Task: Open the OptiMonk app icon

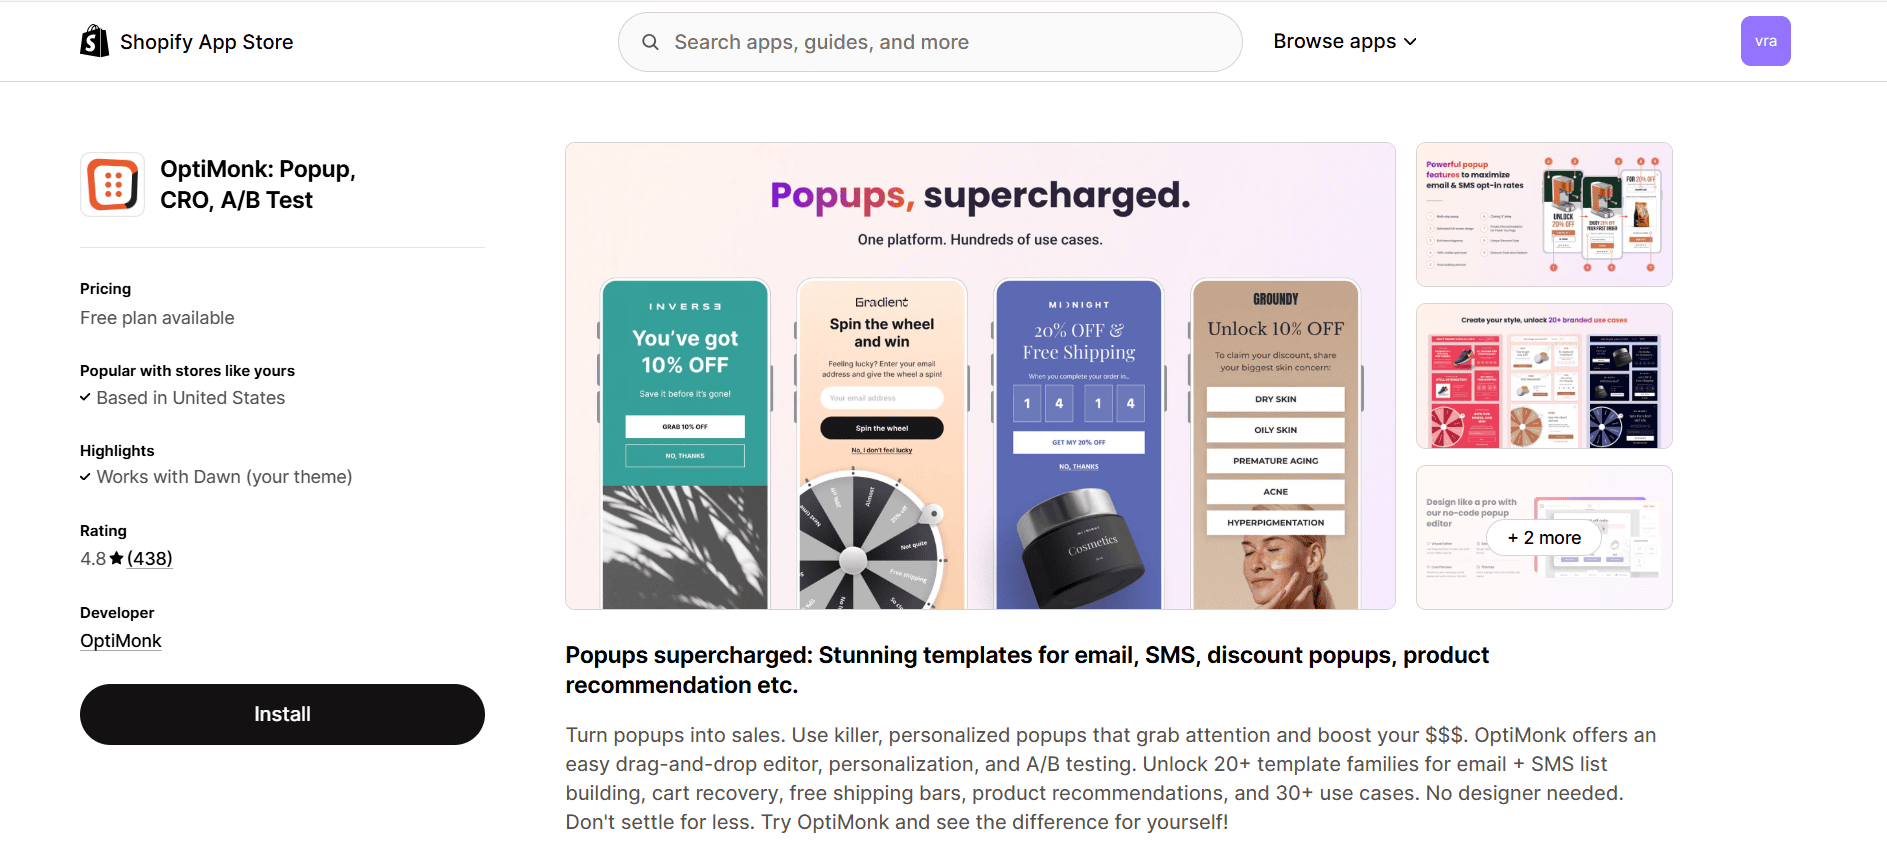Action: 112,184
